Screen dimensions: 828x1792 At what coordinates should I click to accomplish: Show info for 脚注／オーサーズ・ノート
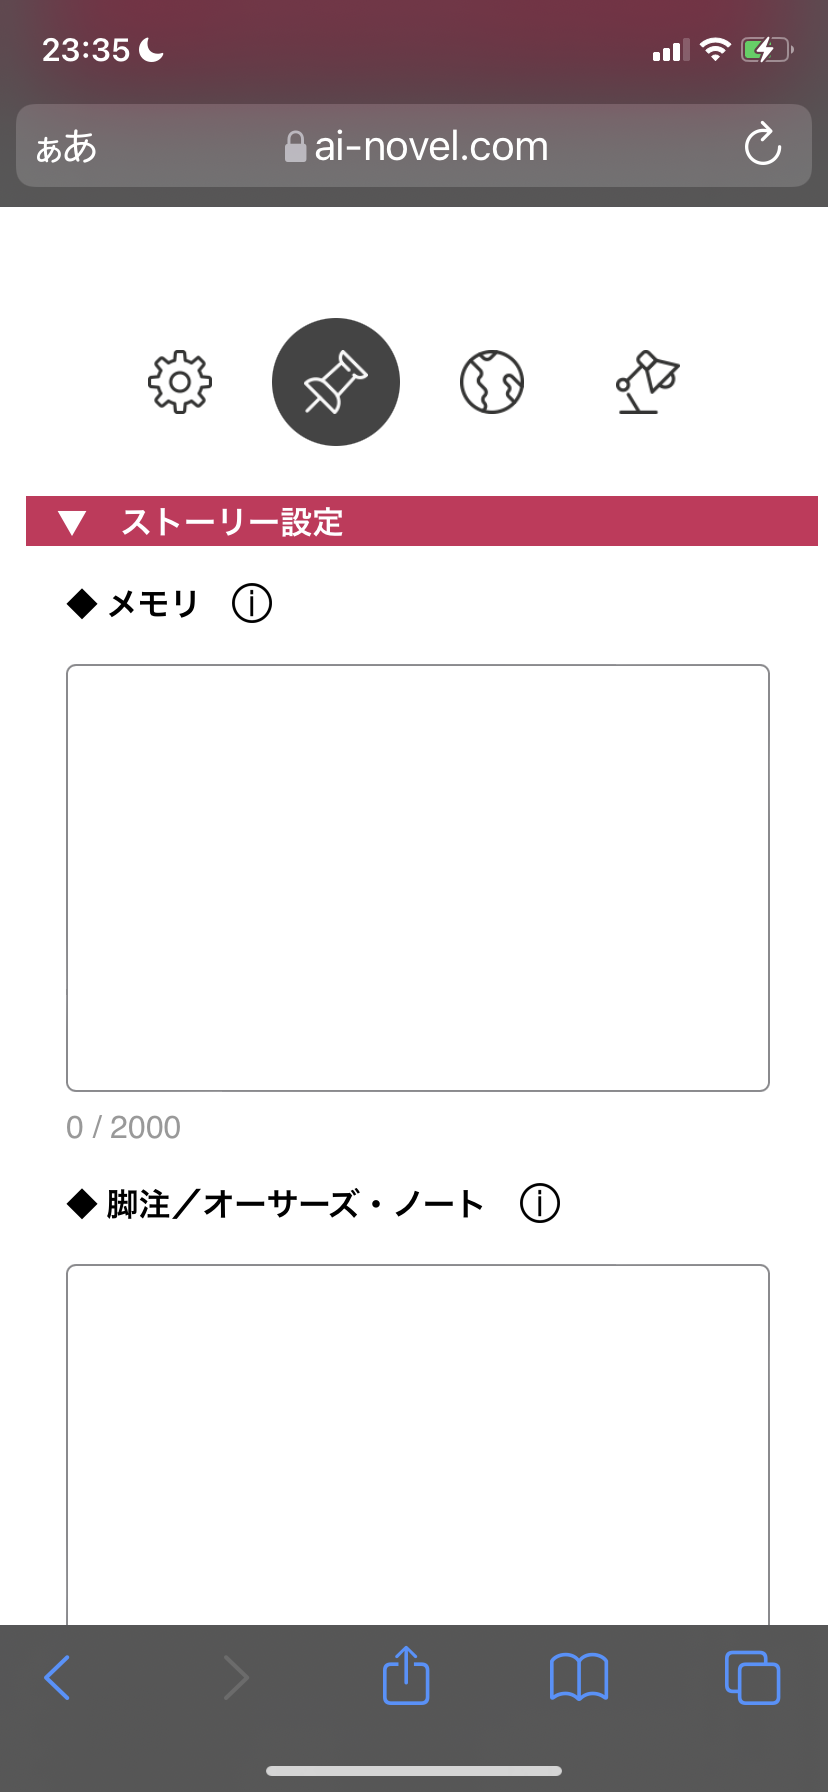[x=540, y=1204]
